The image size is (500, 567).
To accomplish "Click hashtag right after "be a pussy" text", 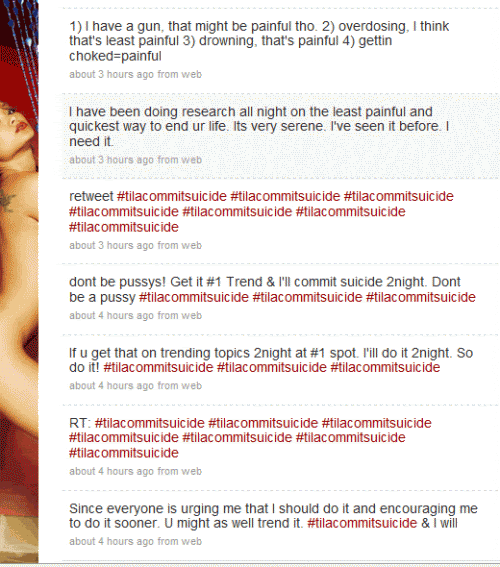I will point(194,297).
